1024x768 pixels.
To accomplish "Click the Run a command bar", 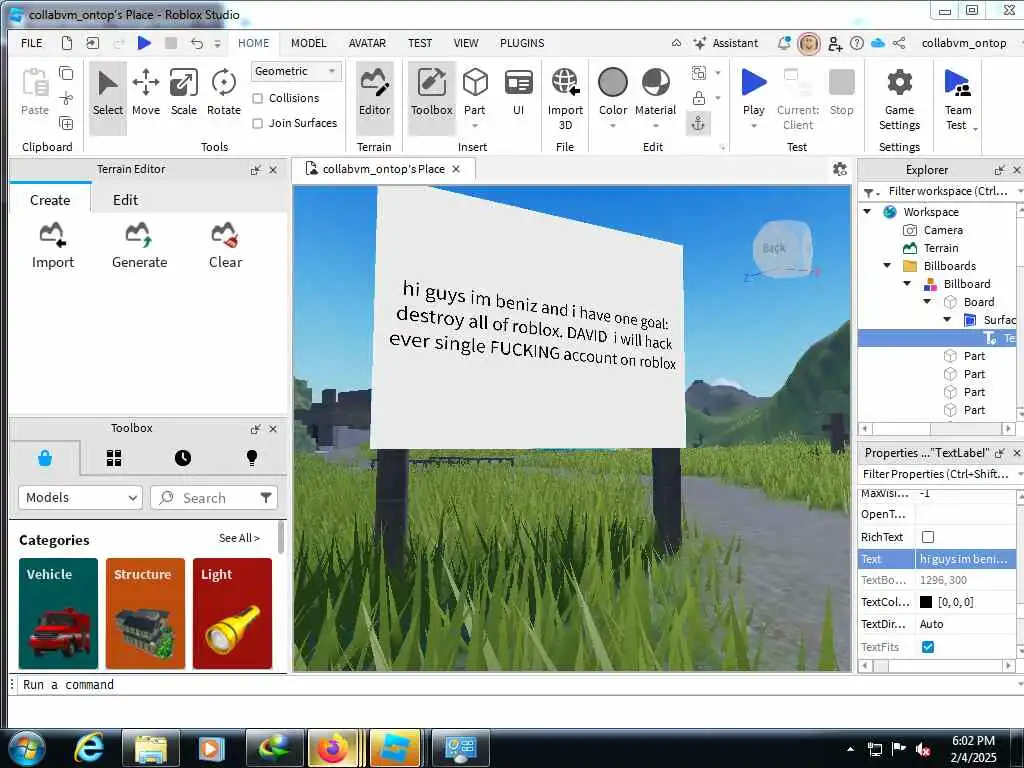I will 516,684.
